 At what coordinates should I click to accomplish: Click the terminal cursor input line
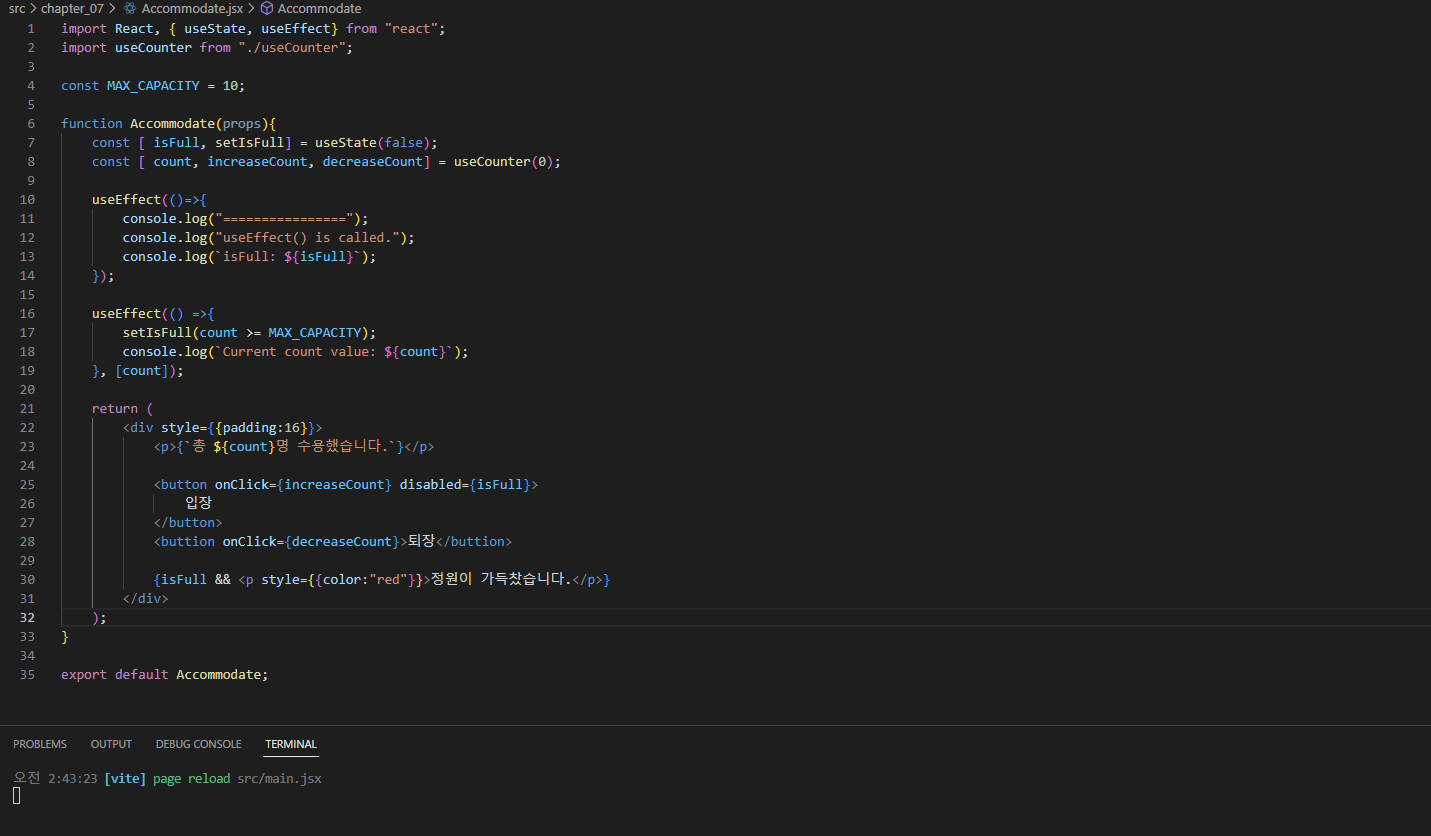[x=17, y=796]
